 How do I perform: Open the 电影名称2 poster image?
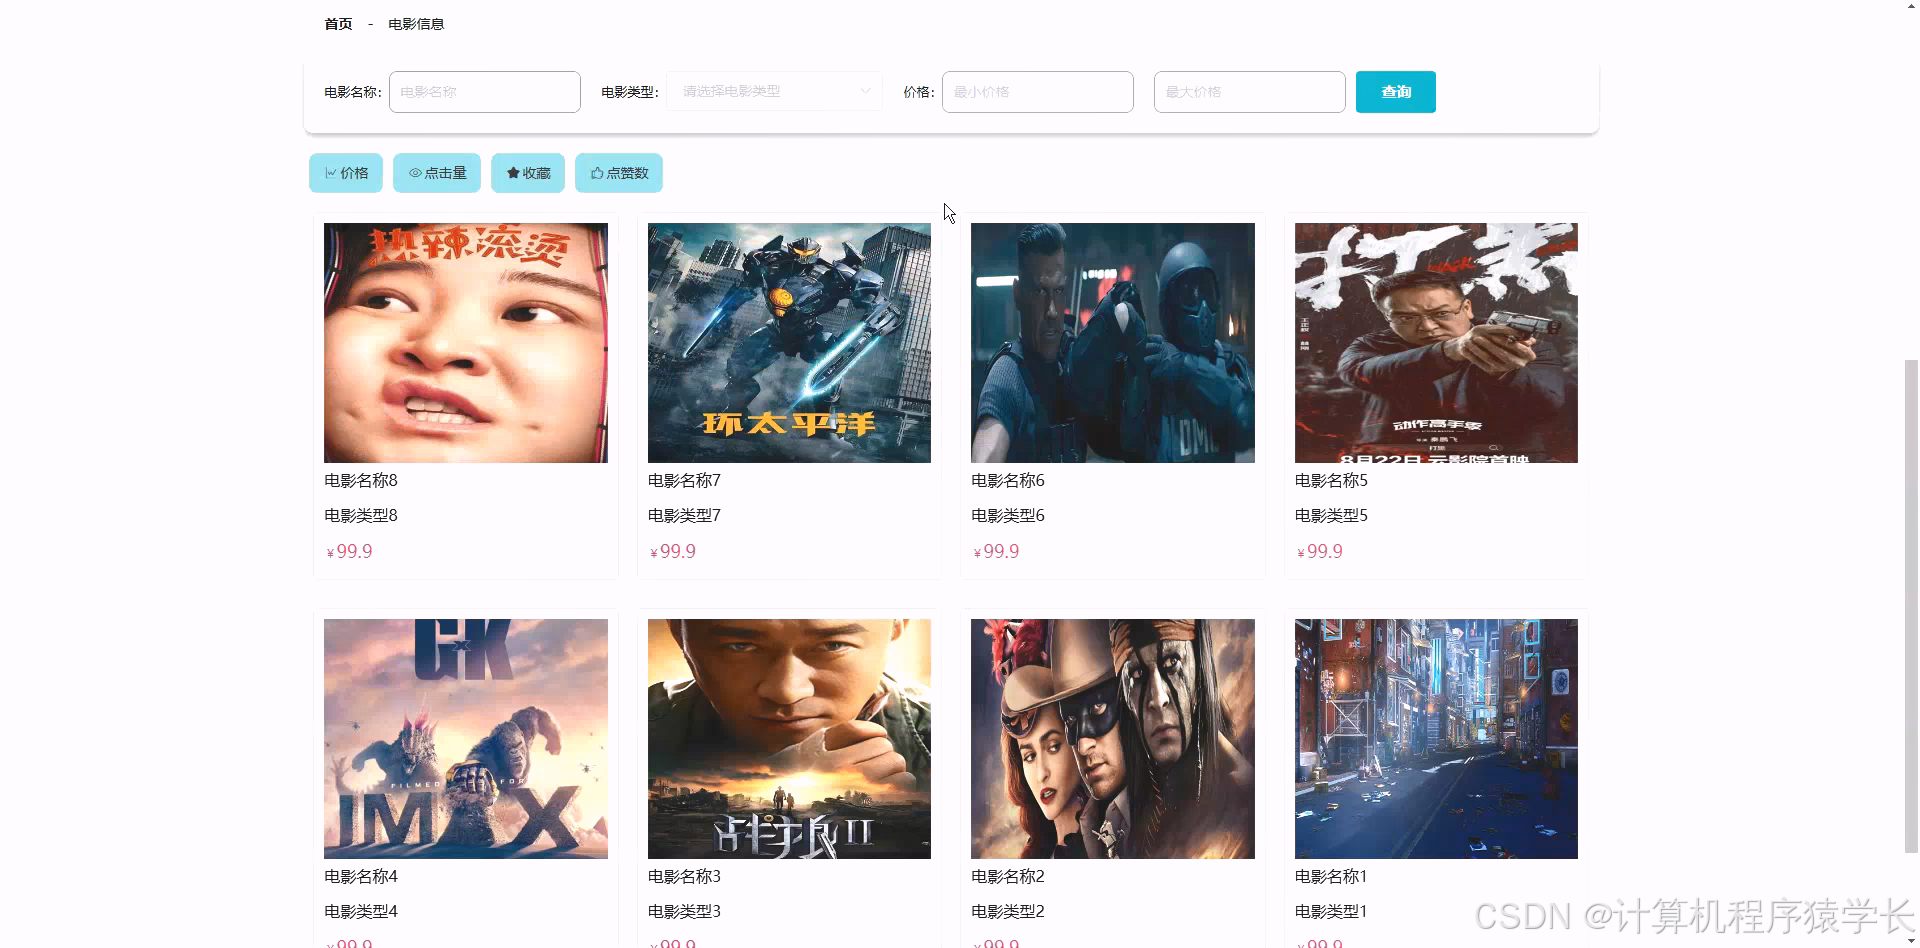[1113, 739]
